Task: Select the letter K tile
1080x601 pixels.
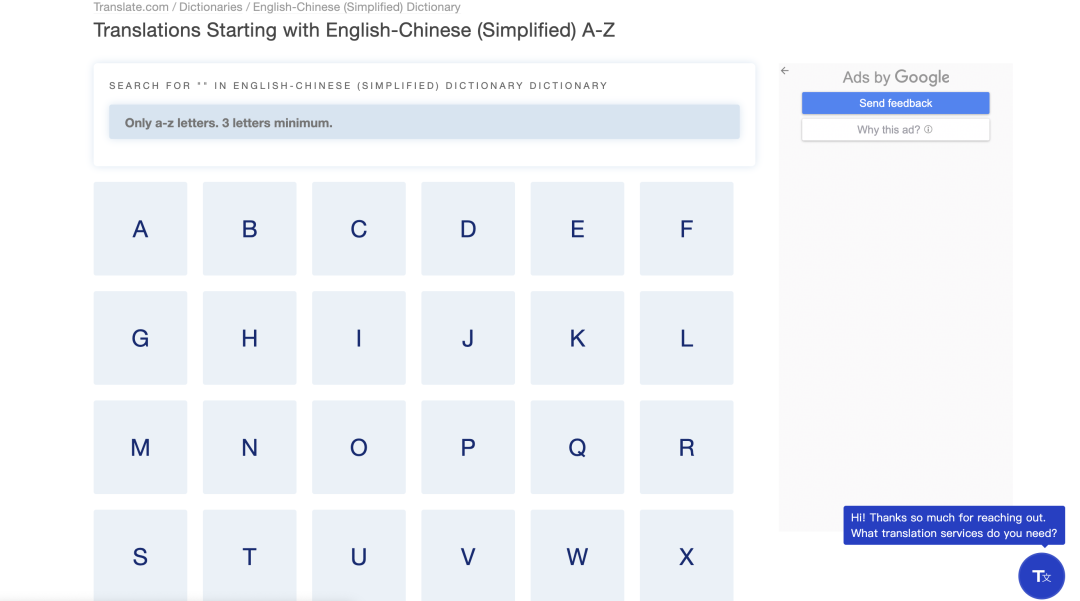Action: [x=577, y=338]
